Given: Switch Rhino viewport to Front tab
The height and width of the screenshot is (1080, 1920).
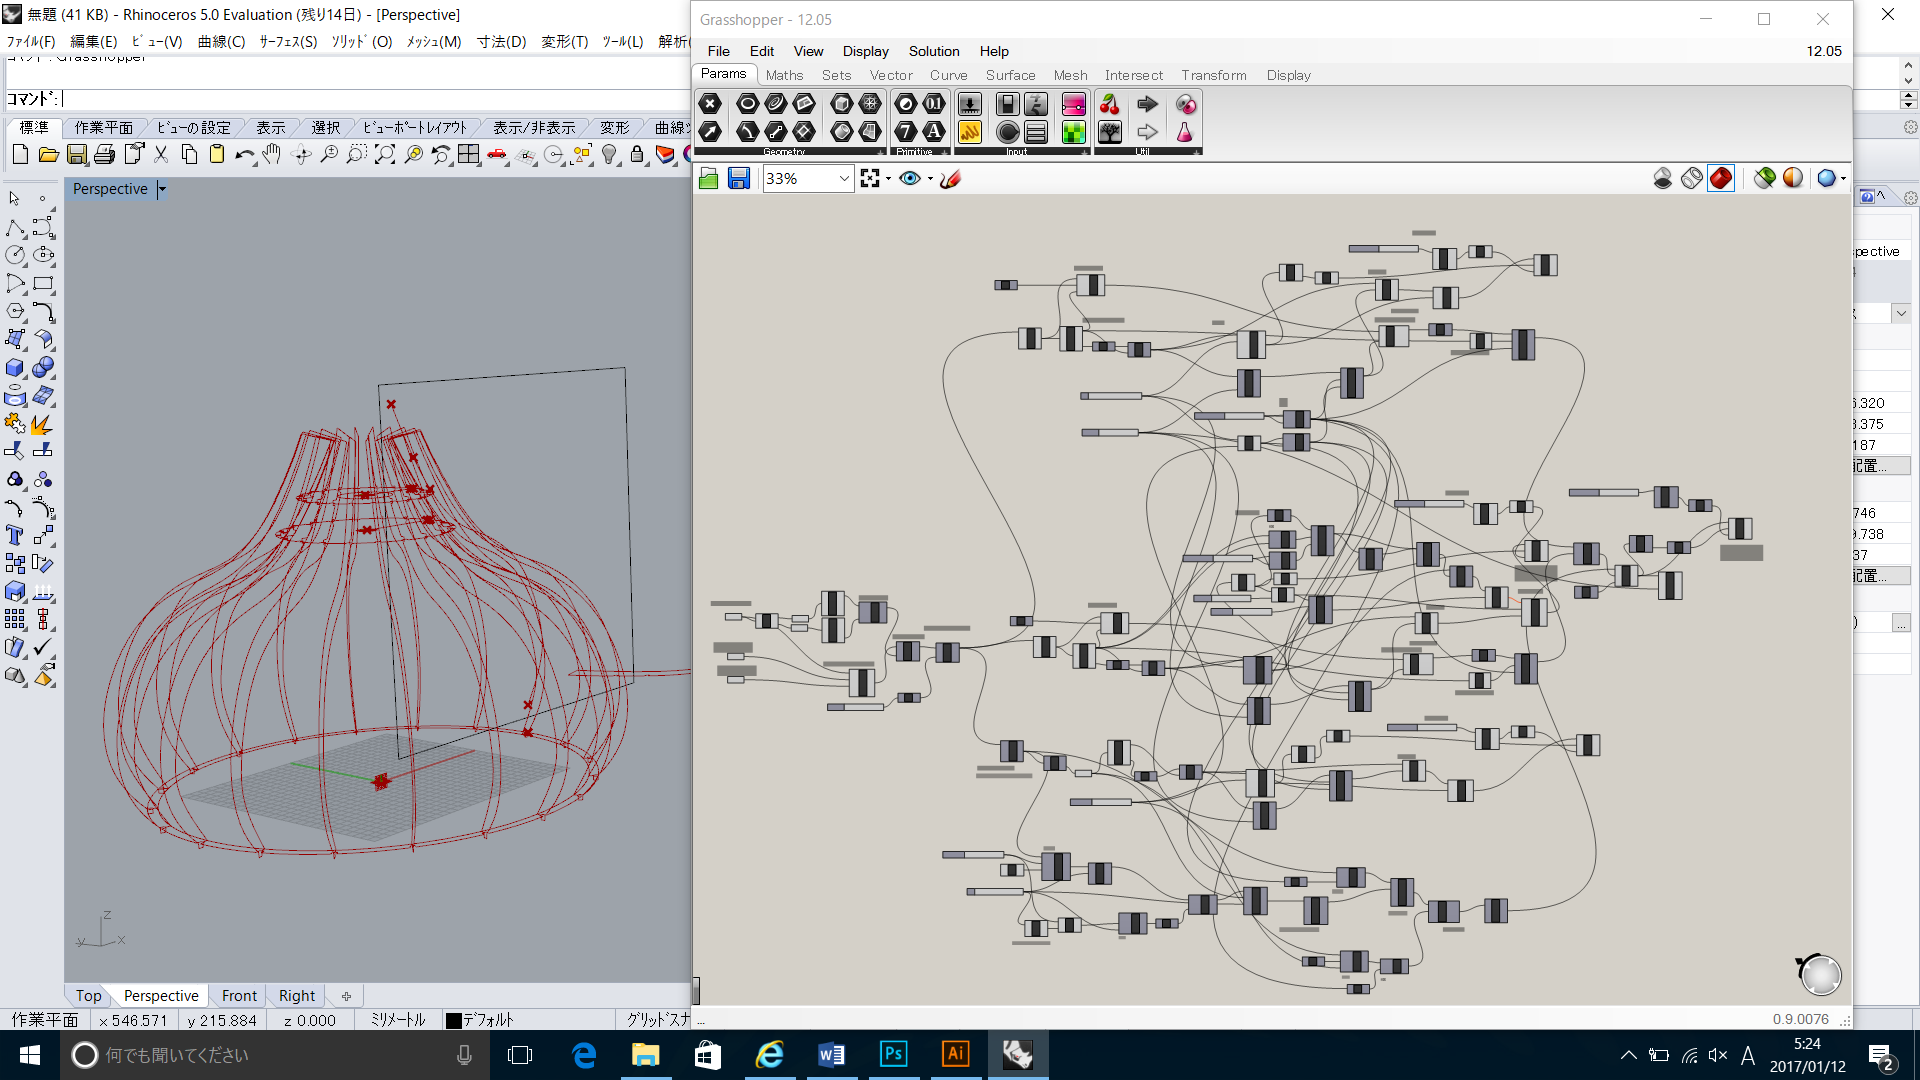Looking at the screenshot, I should pos(239,996).
